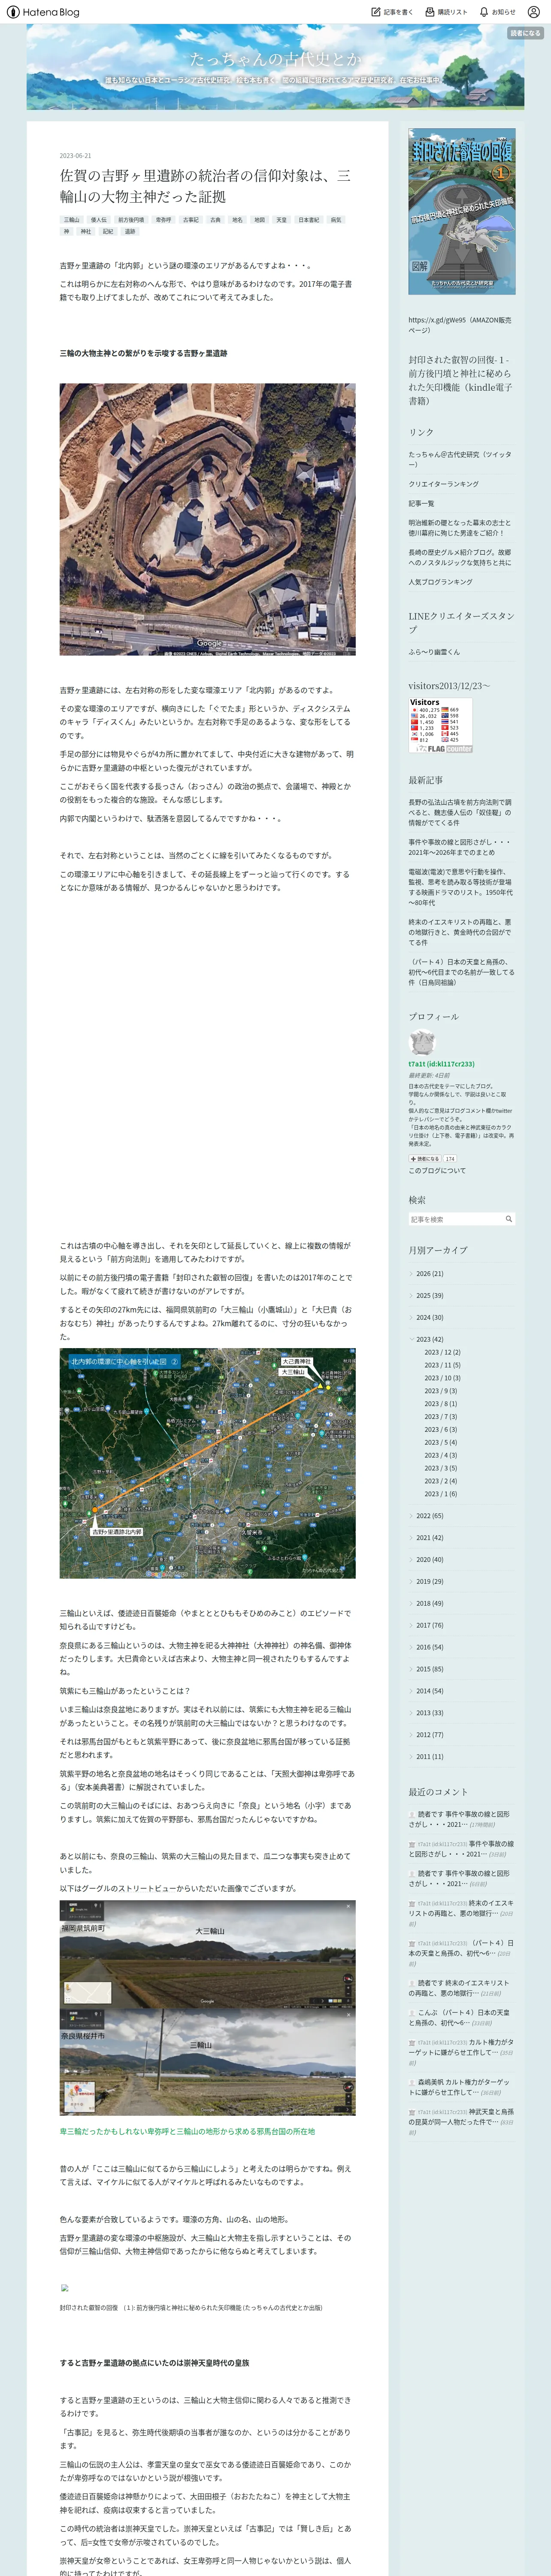
Task: Select the 日本書紀 tag
Action: tap(309, 220)
